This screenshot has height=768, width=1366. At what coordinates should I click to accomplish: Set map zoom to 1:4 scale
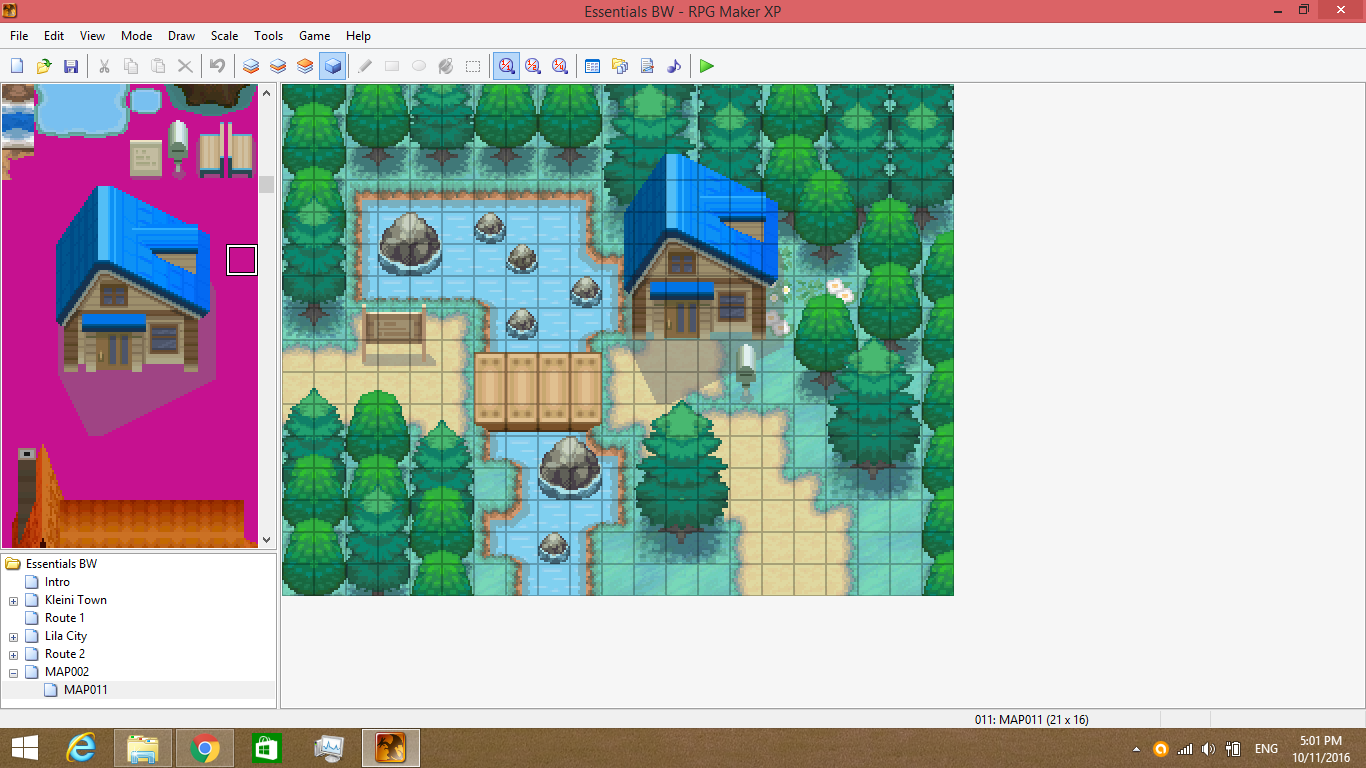pyautogui.click(x=560, y=66)
